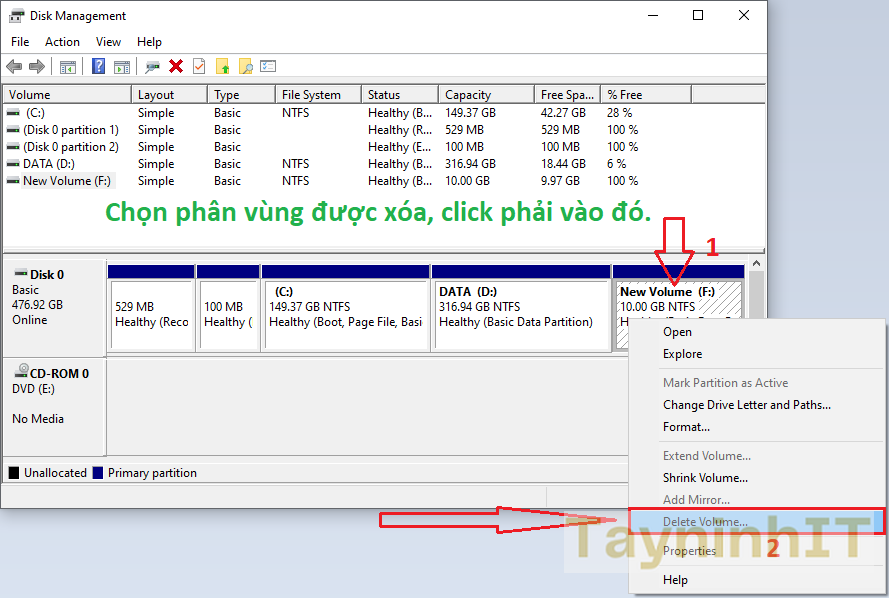The image size is (889, 598).
Task: Click the folder with green arrow icon
Action: (222, 67)
